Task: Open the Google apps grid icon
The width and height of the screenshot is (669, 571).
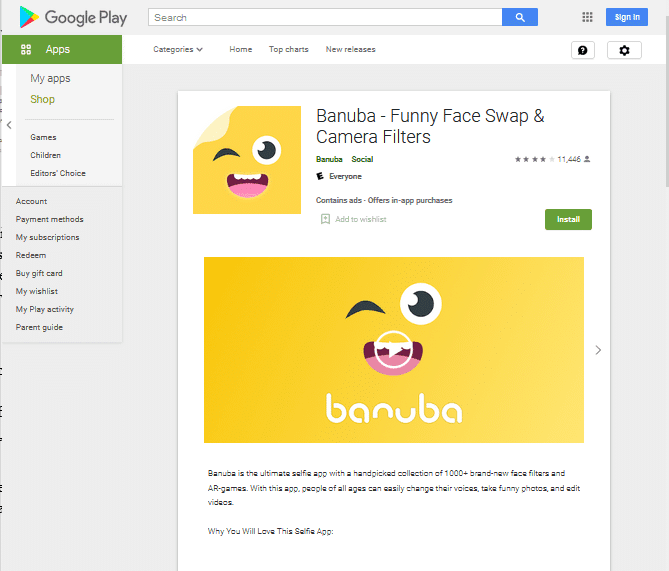Action: coord(587,17)
